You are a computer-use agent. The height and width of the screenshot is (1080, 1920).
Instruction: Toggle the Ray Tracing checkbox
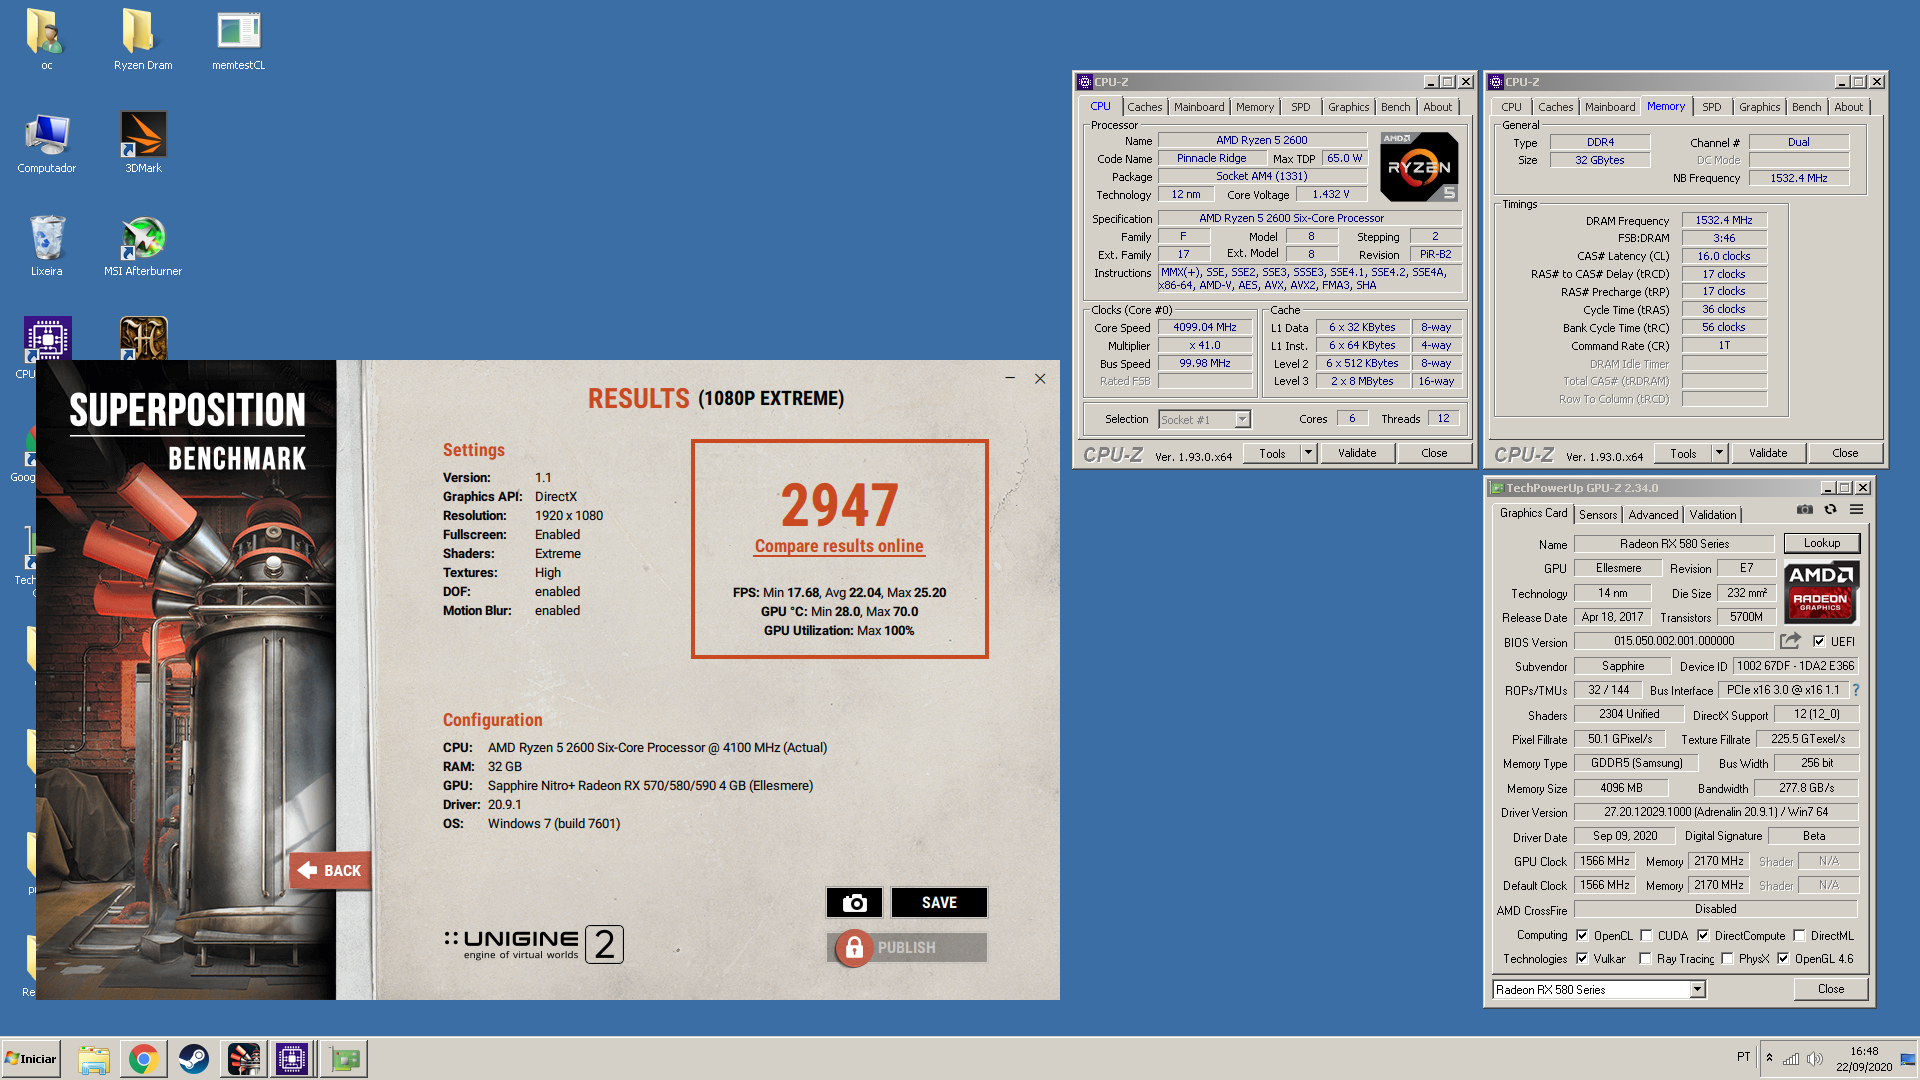(x=1645, y=959)
